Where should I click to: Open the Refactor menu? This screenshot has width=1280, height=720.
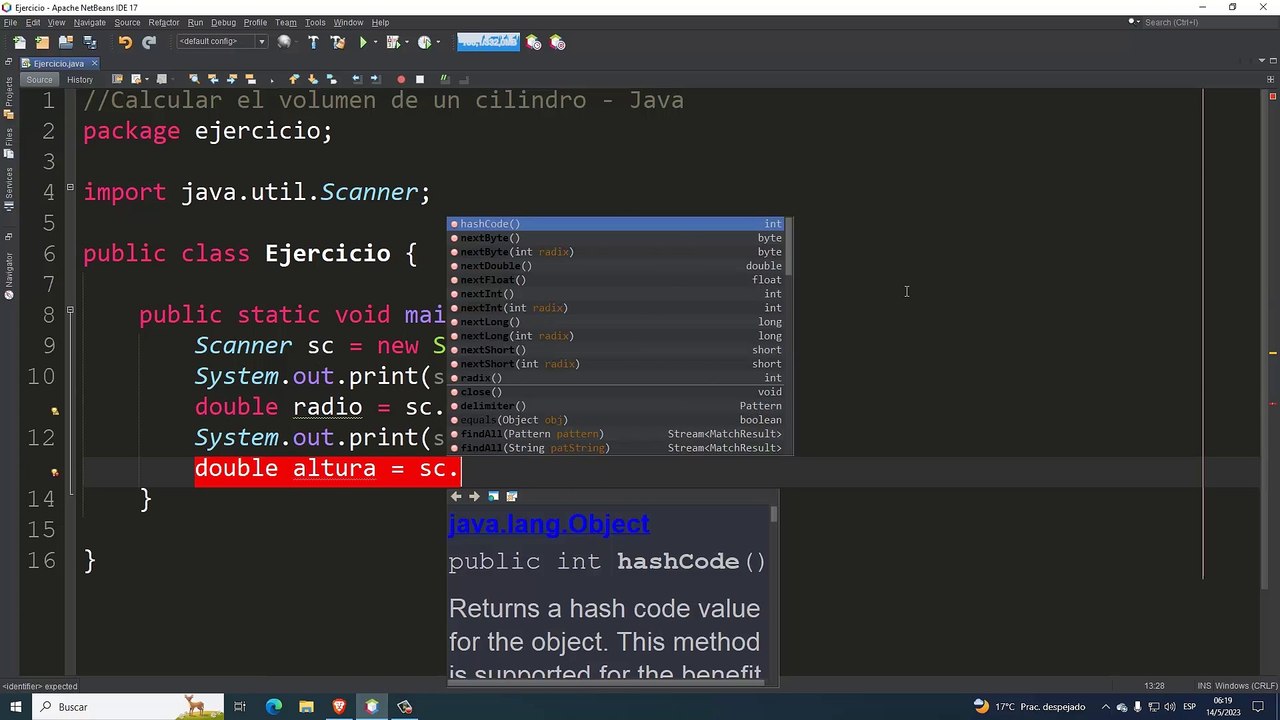point(164,22)
